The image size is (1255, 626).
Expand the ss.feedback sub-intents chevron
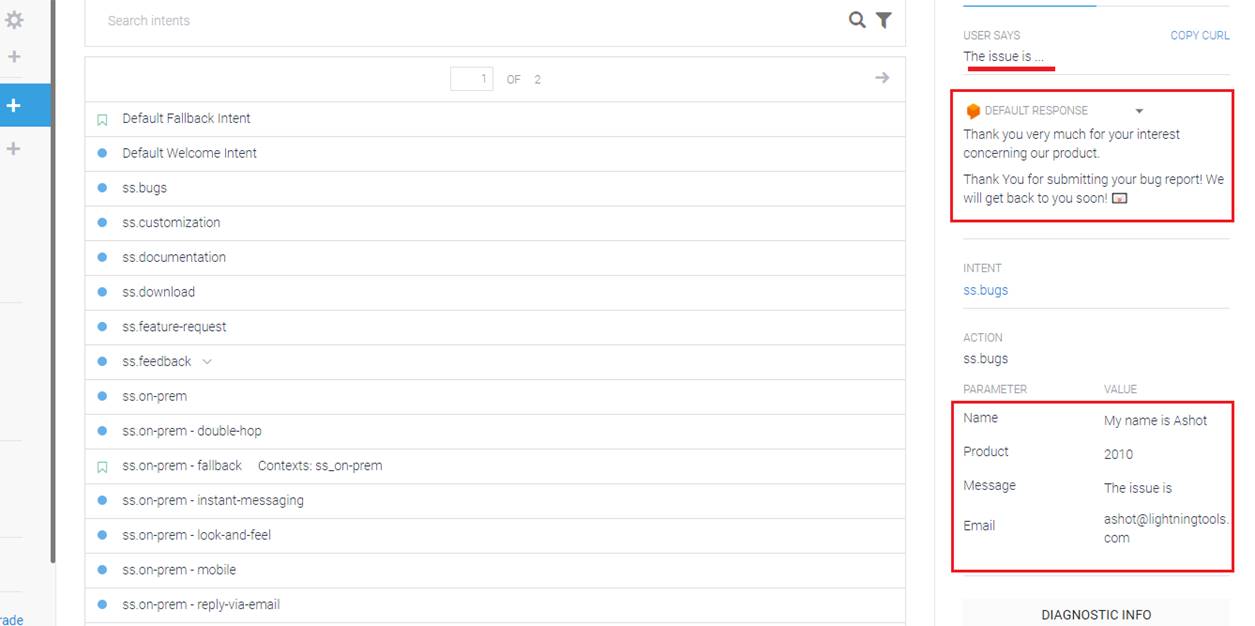207,362
